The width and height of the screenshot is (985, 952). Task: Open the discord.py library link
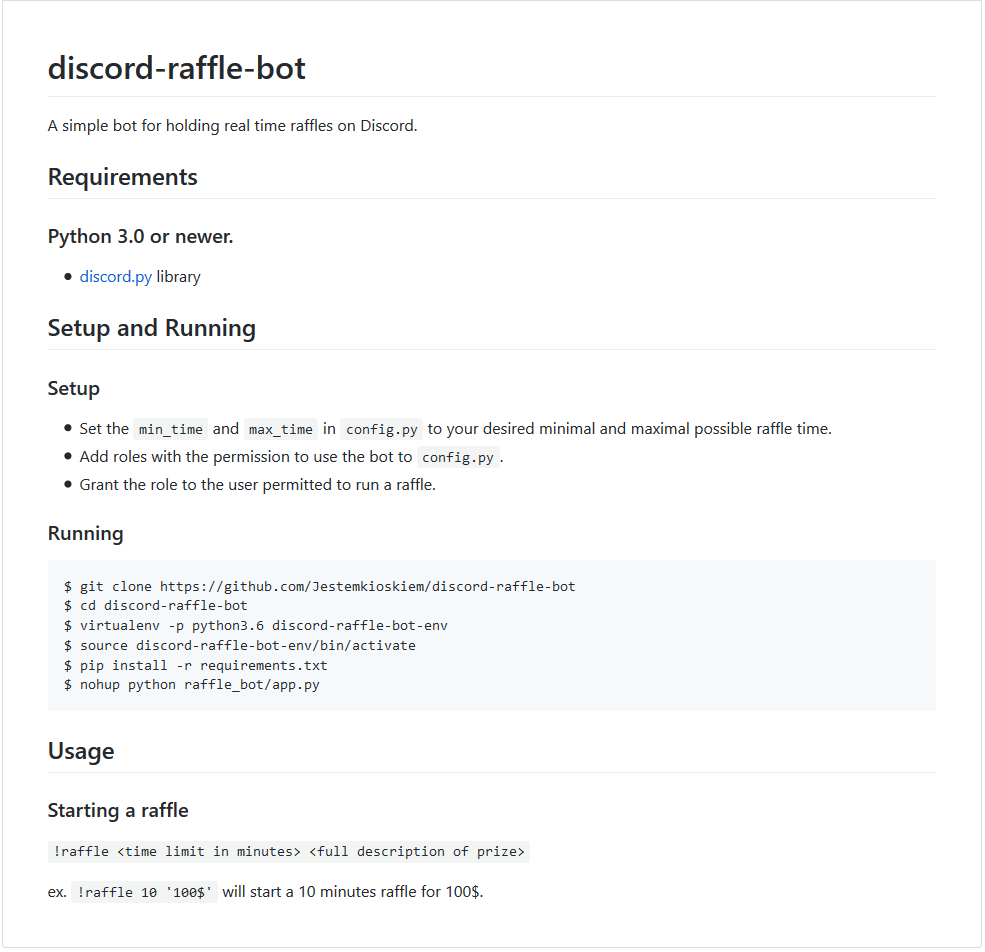coord(115,277)
